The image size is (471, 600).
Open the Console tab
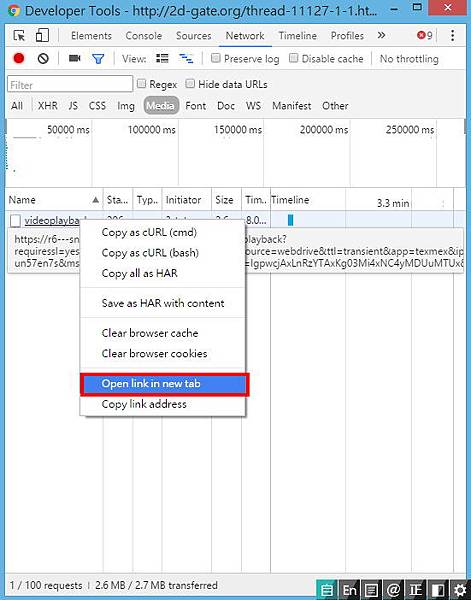point(143,36)
